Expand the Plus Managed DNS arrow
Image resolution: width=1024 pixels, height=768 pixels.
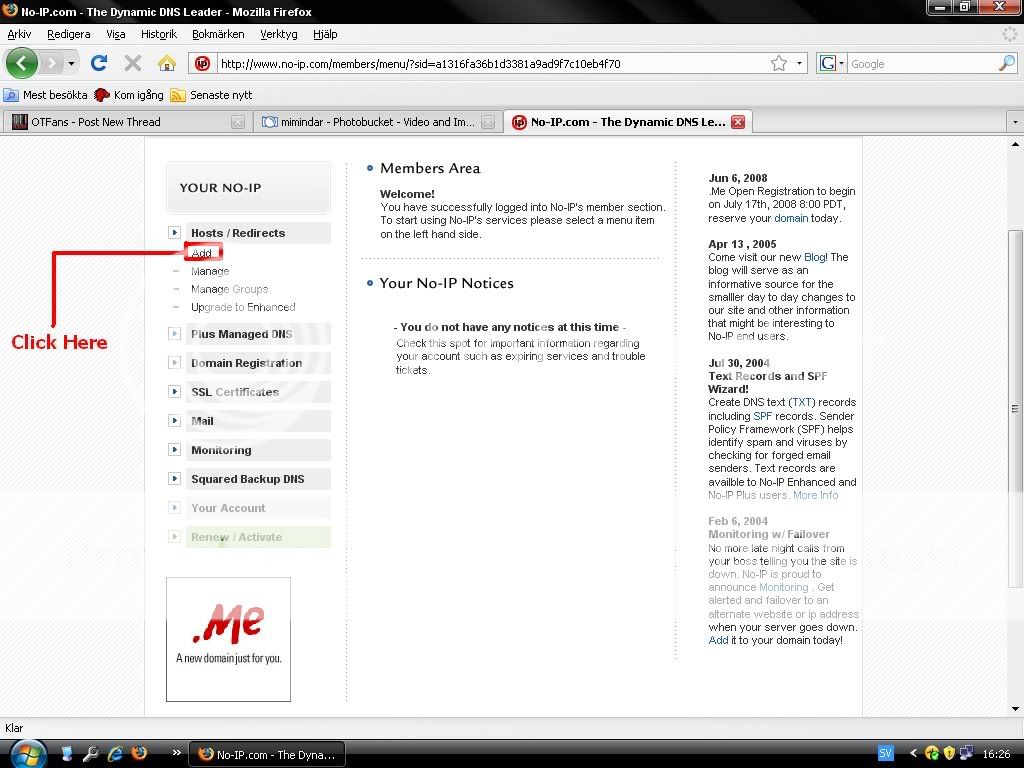pos(174,334)
